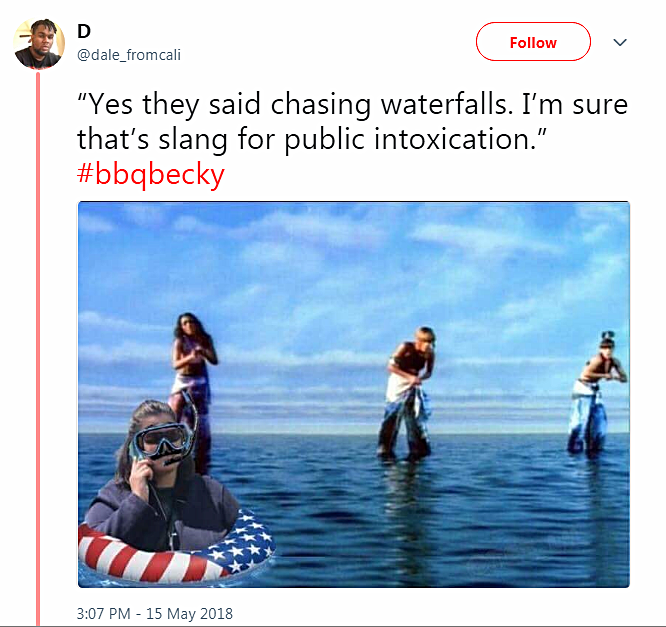Click the 3:07 PM time in the timestamp
The height and width of the screenshot is (627, 666).
pyautogui.click(x=103, y=613)
